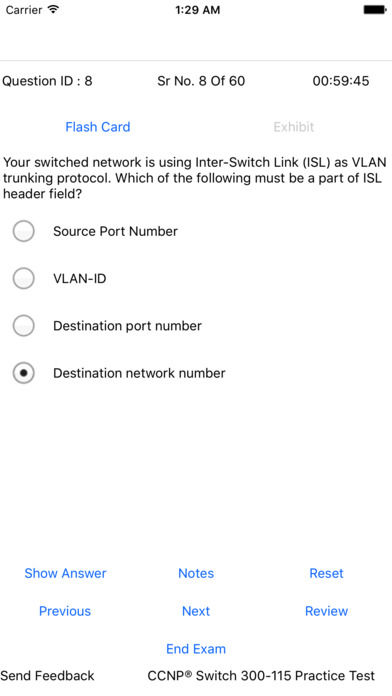Go to the Previous question
This screenshot has height=696, width=392.
click(x=65, y=611)
